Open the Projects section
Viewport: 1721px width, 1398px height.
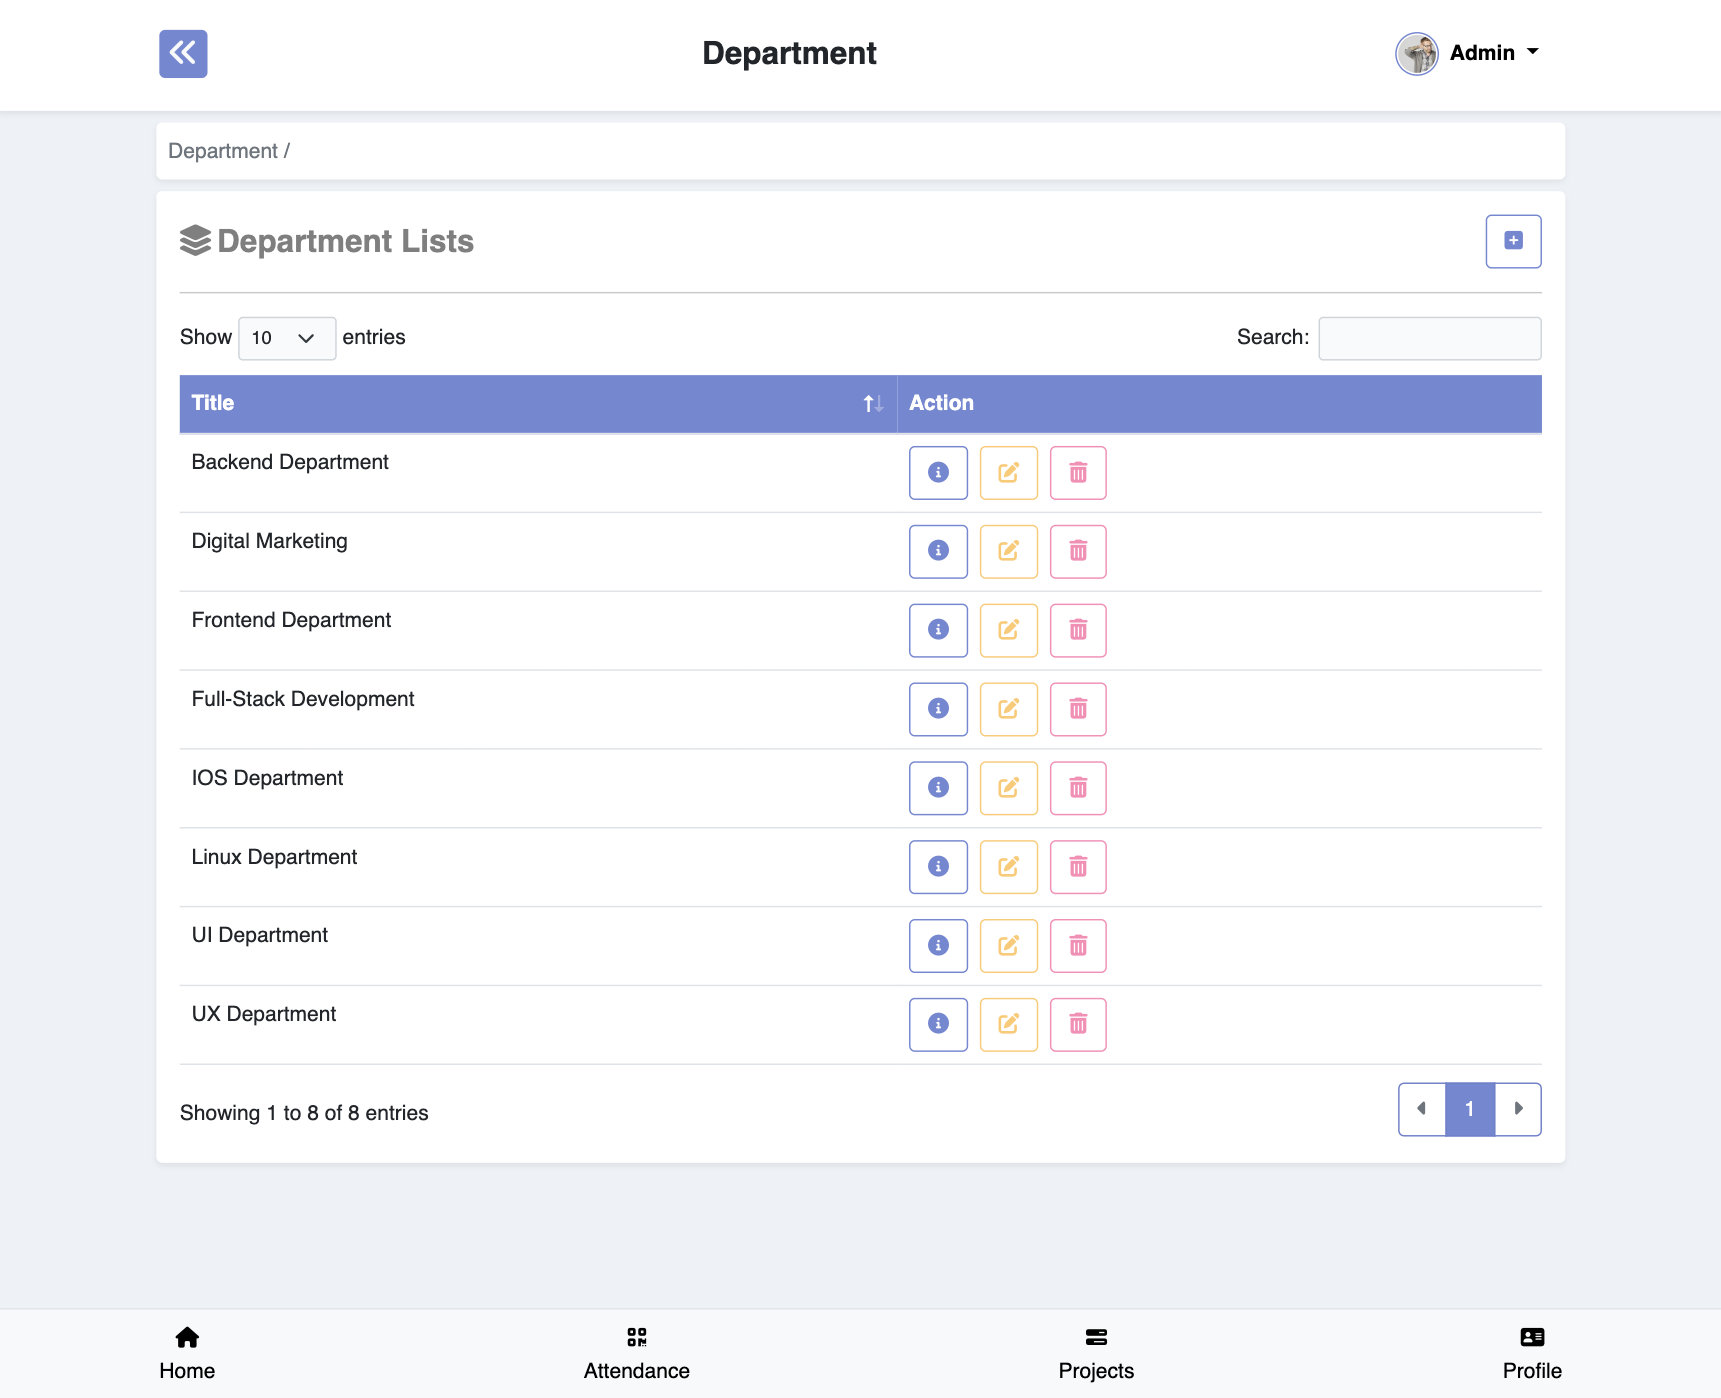tap(1095, 1352)
